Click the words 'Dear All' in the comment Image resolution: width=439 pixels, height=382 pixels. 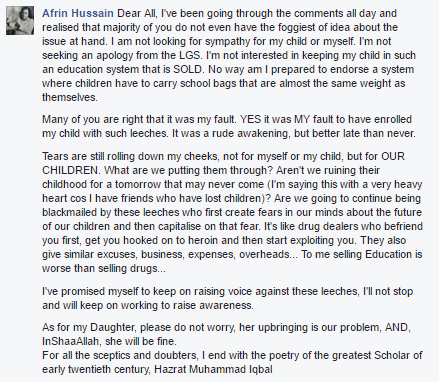point(136,13)
